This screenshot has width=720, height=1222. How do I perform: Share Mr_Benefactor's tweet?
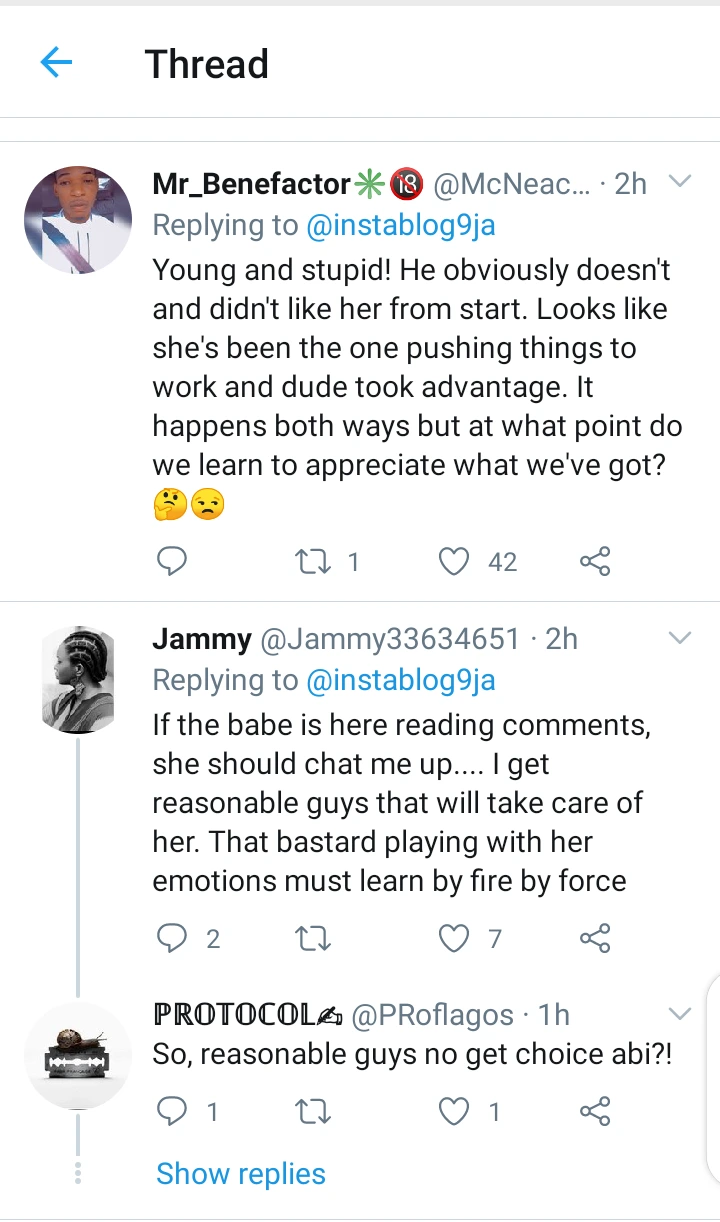[x=595, y=562]
